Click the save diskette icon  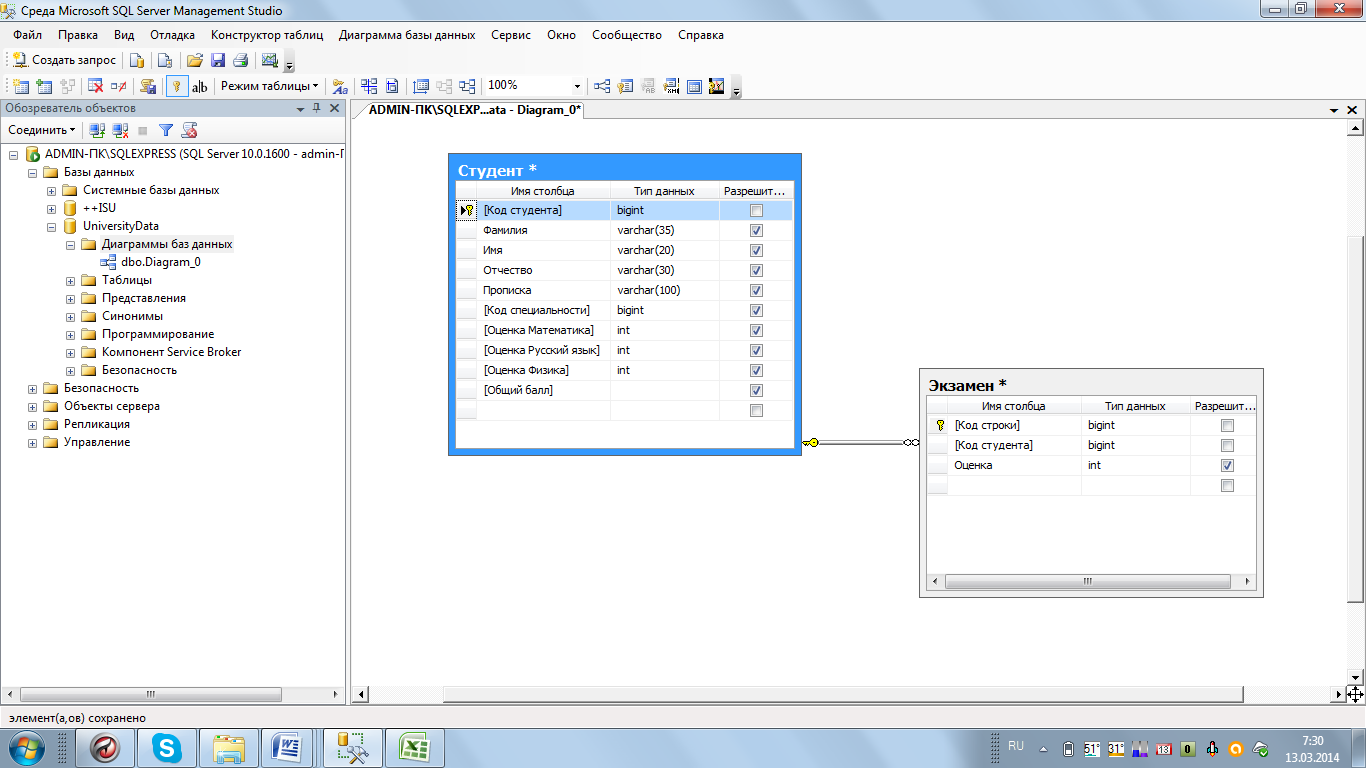click(217, 60)
